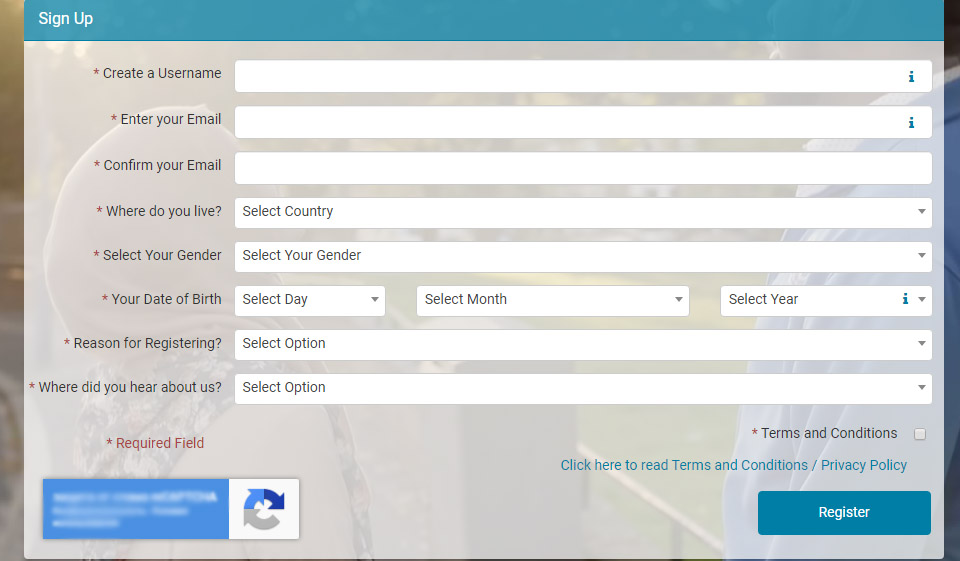Select the Confirm your Email text box
The height and width of the screenshot is (561, 960).
(x=582, y=168)
